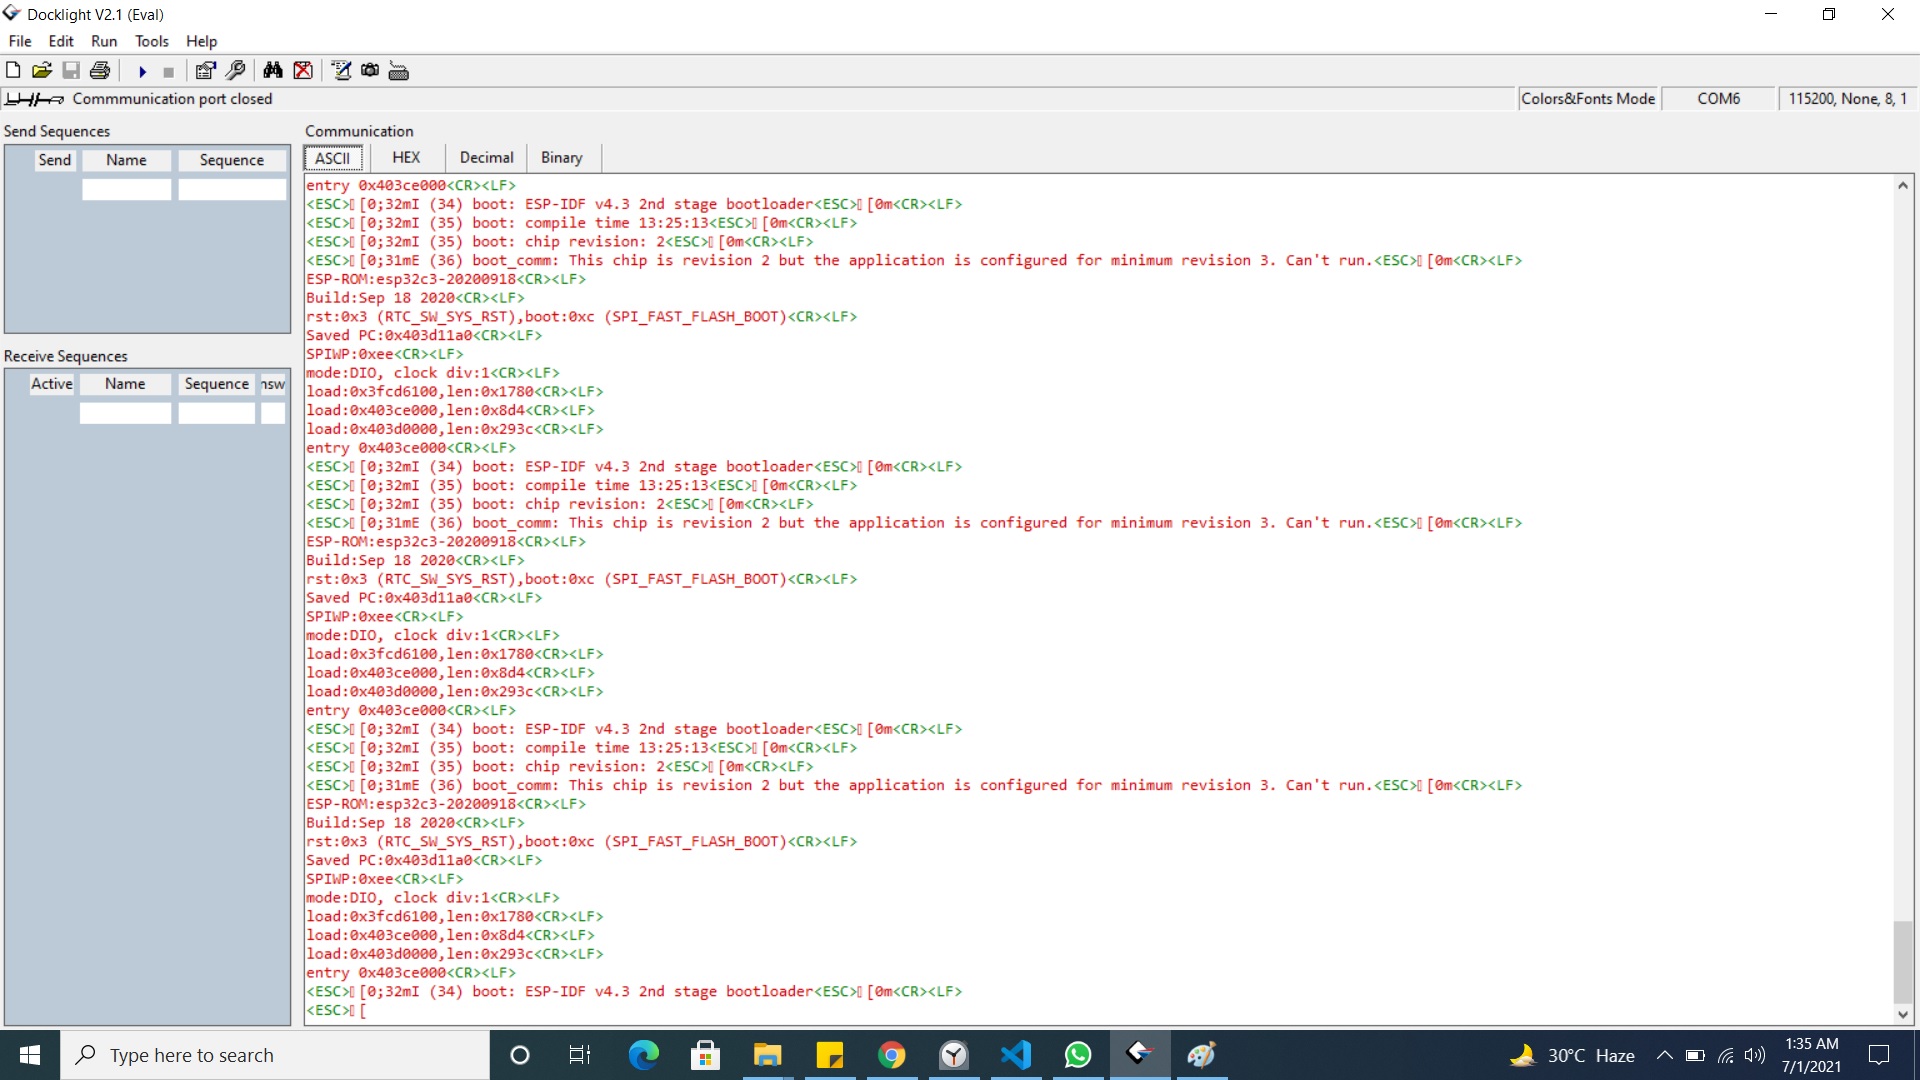Switch to HEX display tab
The image size is (1920, 1080).
click(x=407, y=157)
